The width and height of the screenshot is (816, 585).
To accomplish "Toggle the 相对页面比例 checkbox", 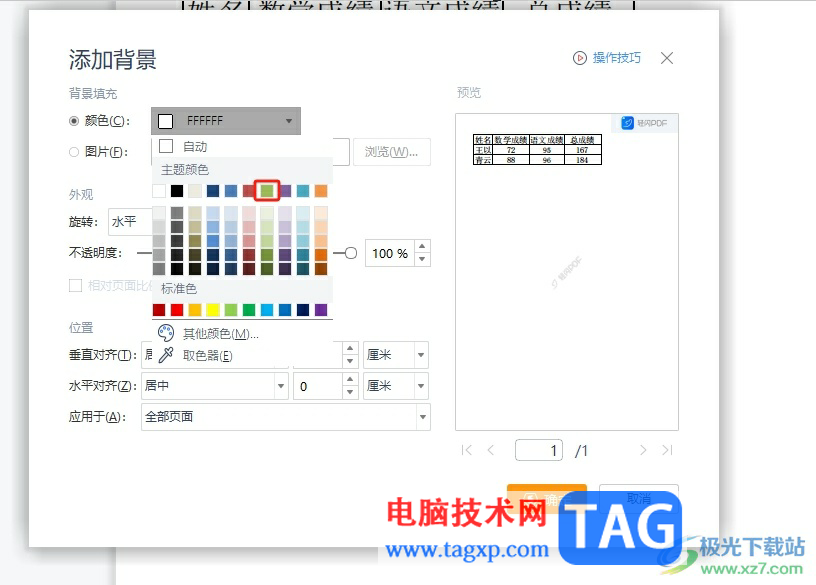I will coord(75,285).
